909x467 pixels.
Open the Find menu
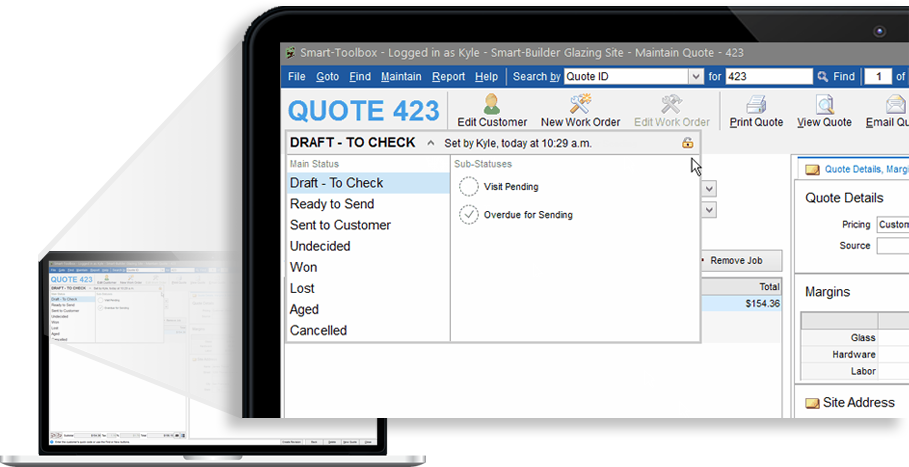click(x=360, y=76)
